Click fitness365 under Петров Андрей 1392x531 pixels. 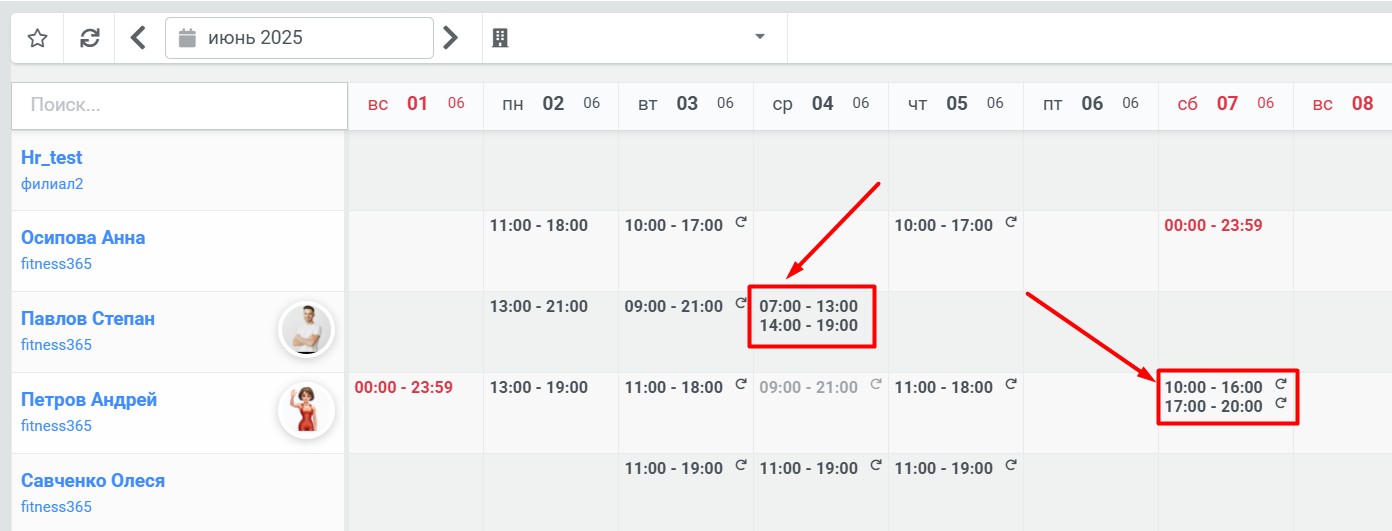(x=56, y=426)
